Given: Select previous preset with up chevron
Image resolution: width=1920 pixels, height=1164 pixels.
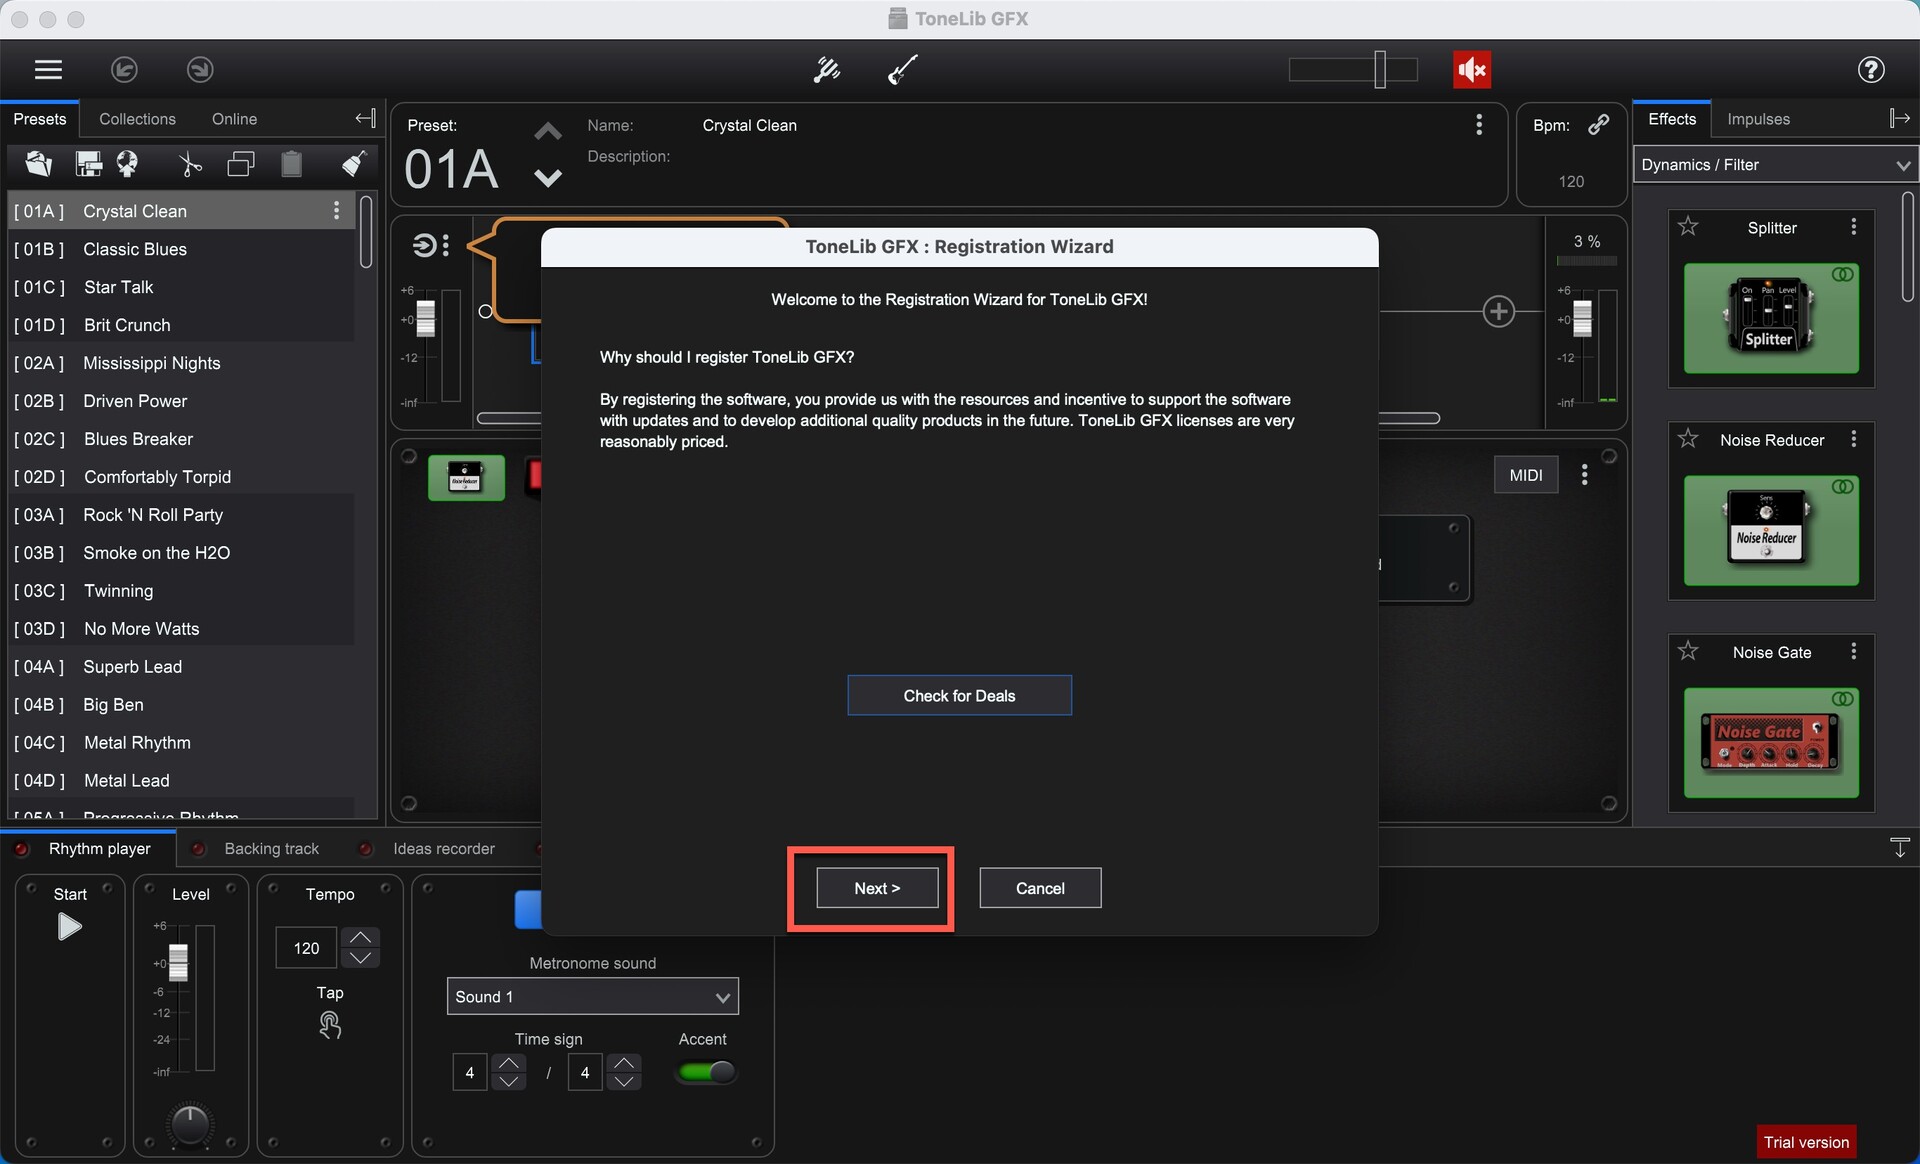Looking at the screenshot, I should point(548,131).
